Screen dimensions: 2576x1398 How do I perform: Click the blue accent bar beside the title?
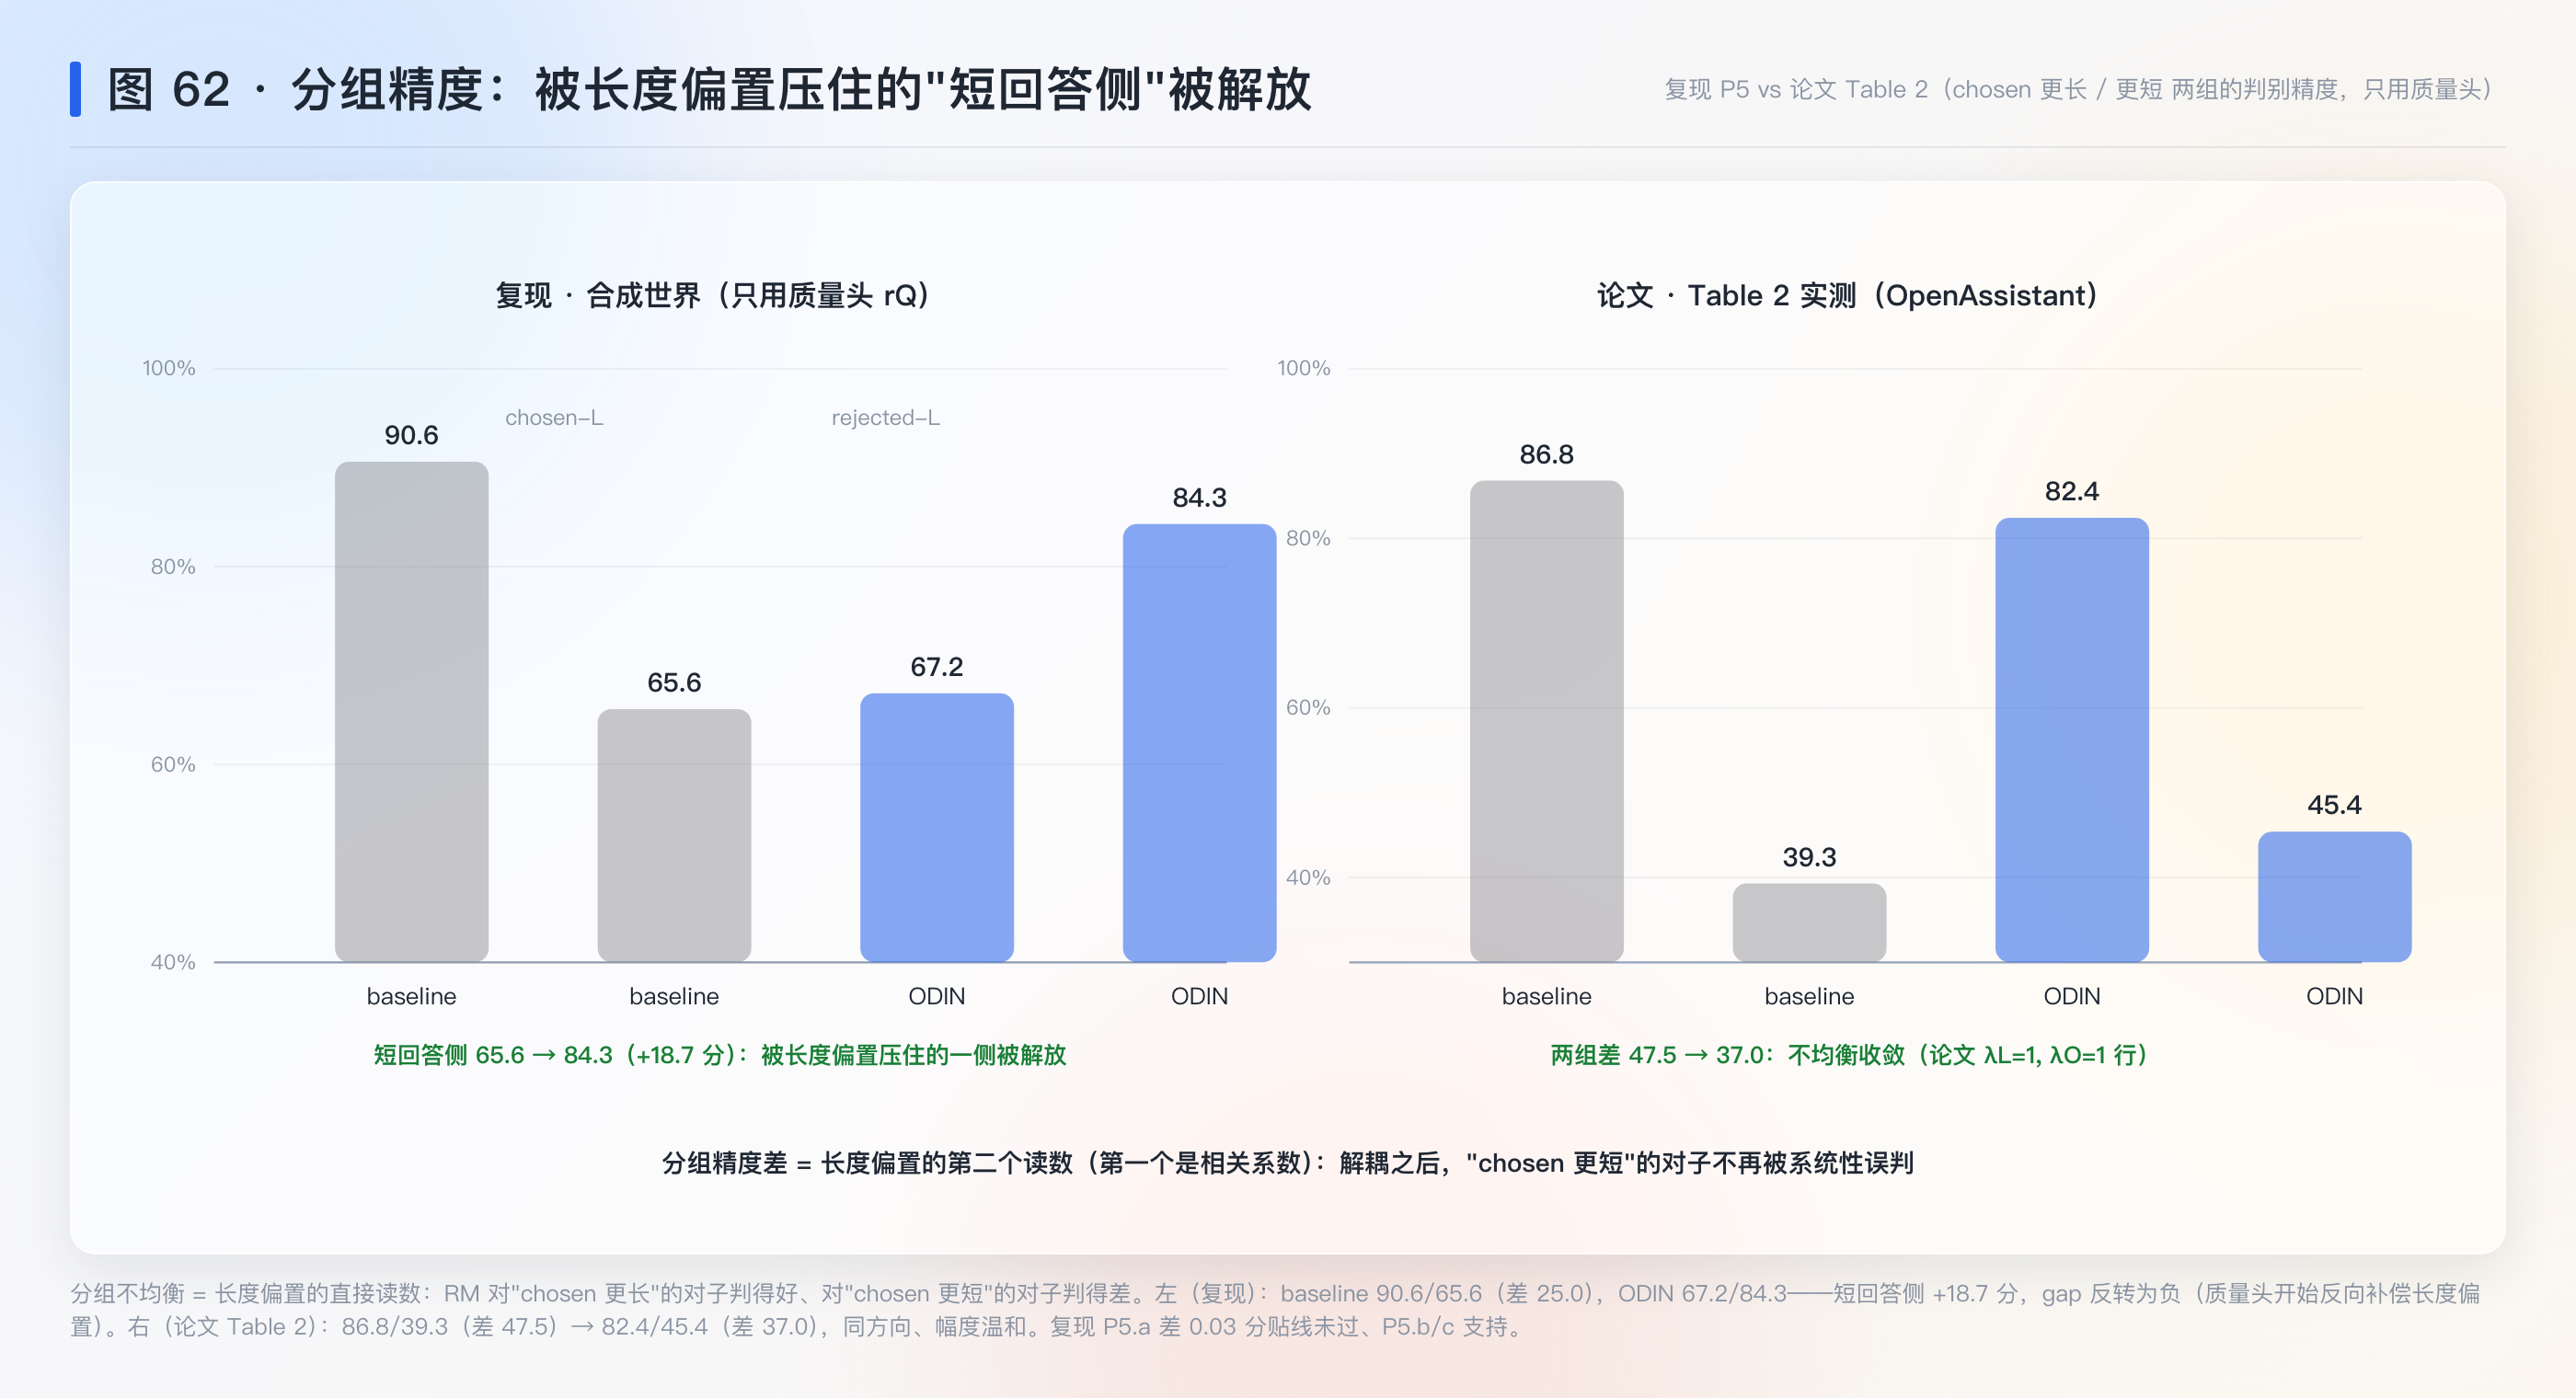75,89
